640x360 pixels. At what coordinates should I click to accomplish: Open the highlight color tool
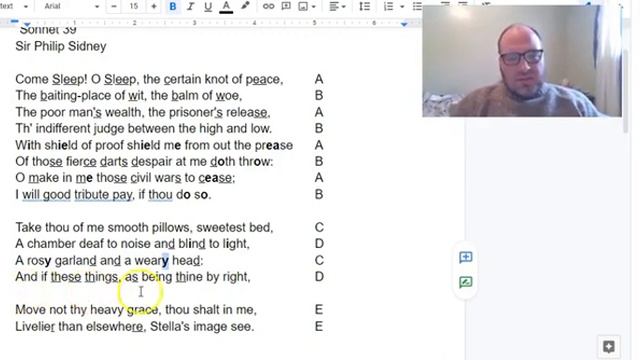pyautogui.click(x=245, y=6)
